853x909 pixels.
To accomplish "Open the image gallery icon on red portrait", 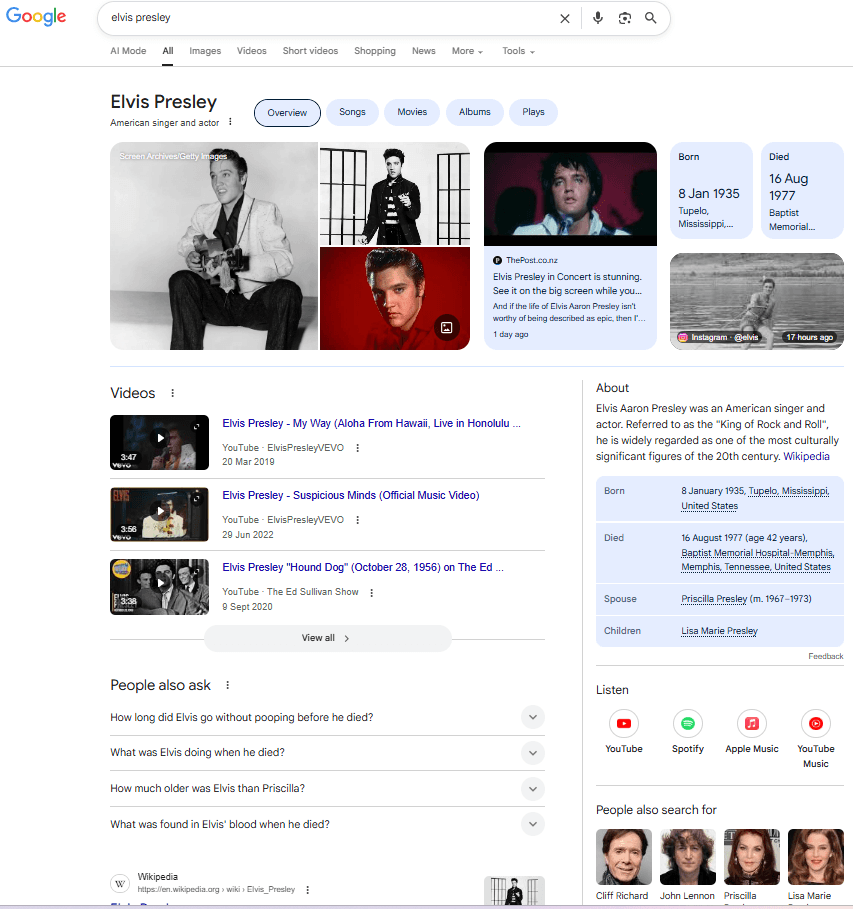I will pyautogui.click(x=447, y=328).
